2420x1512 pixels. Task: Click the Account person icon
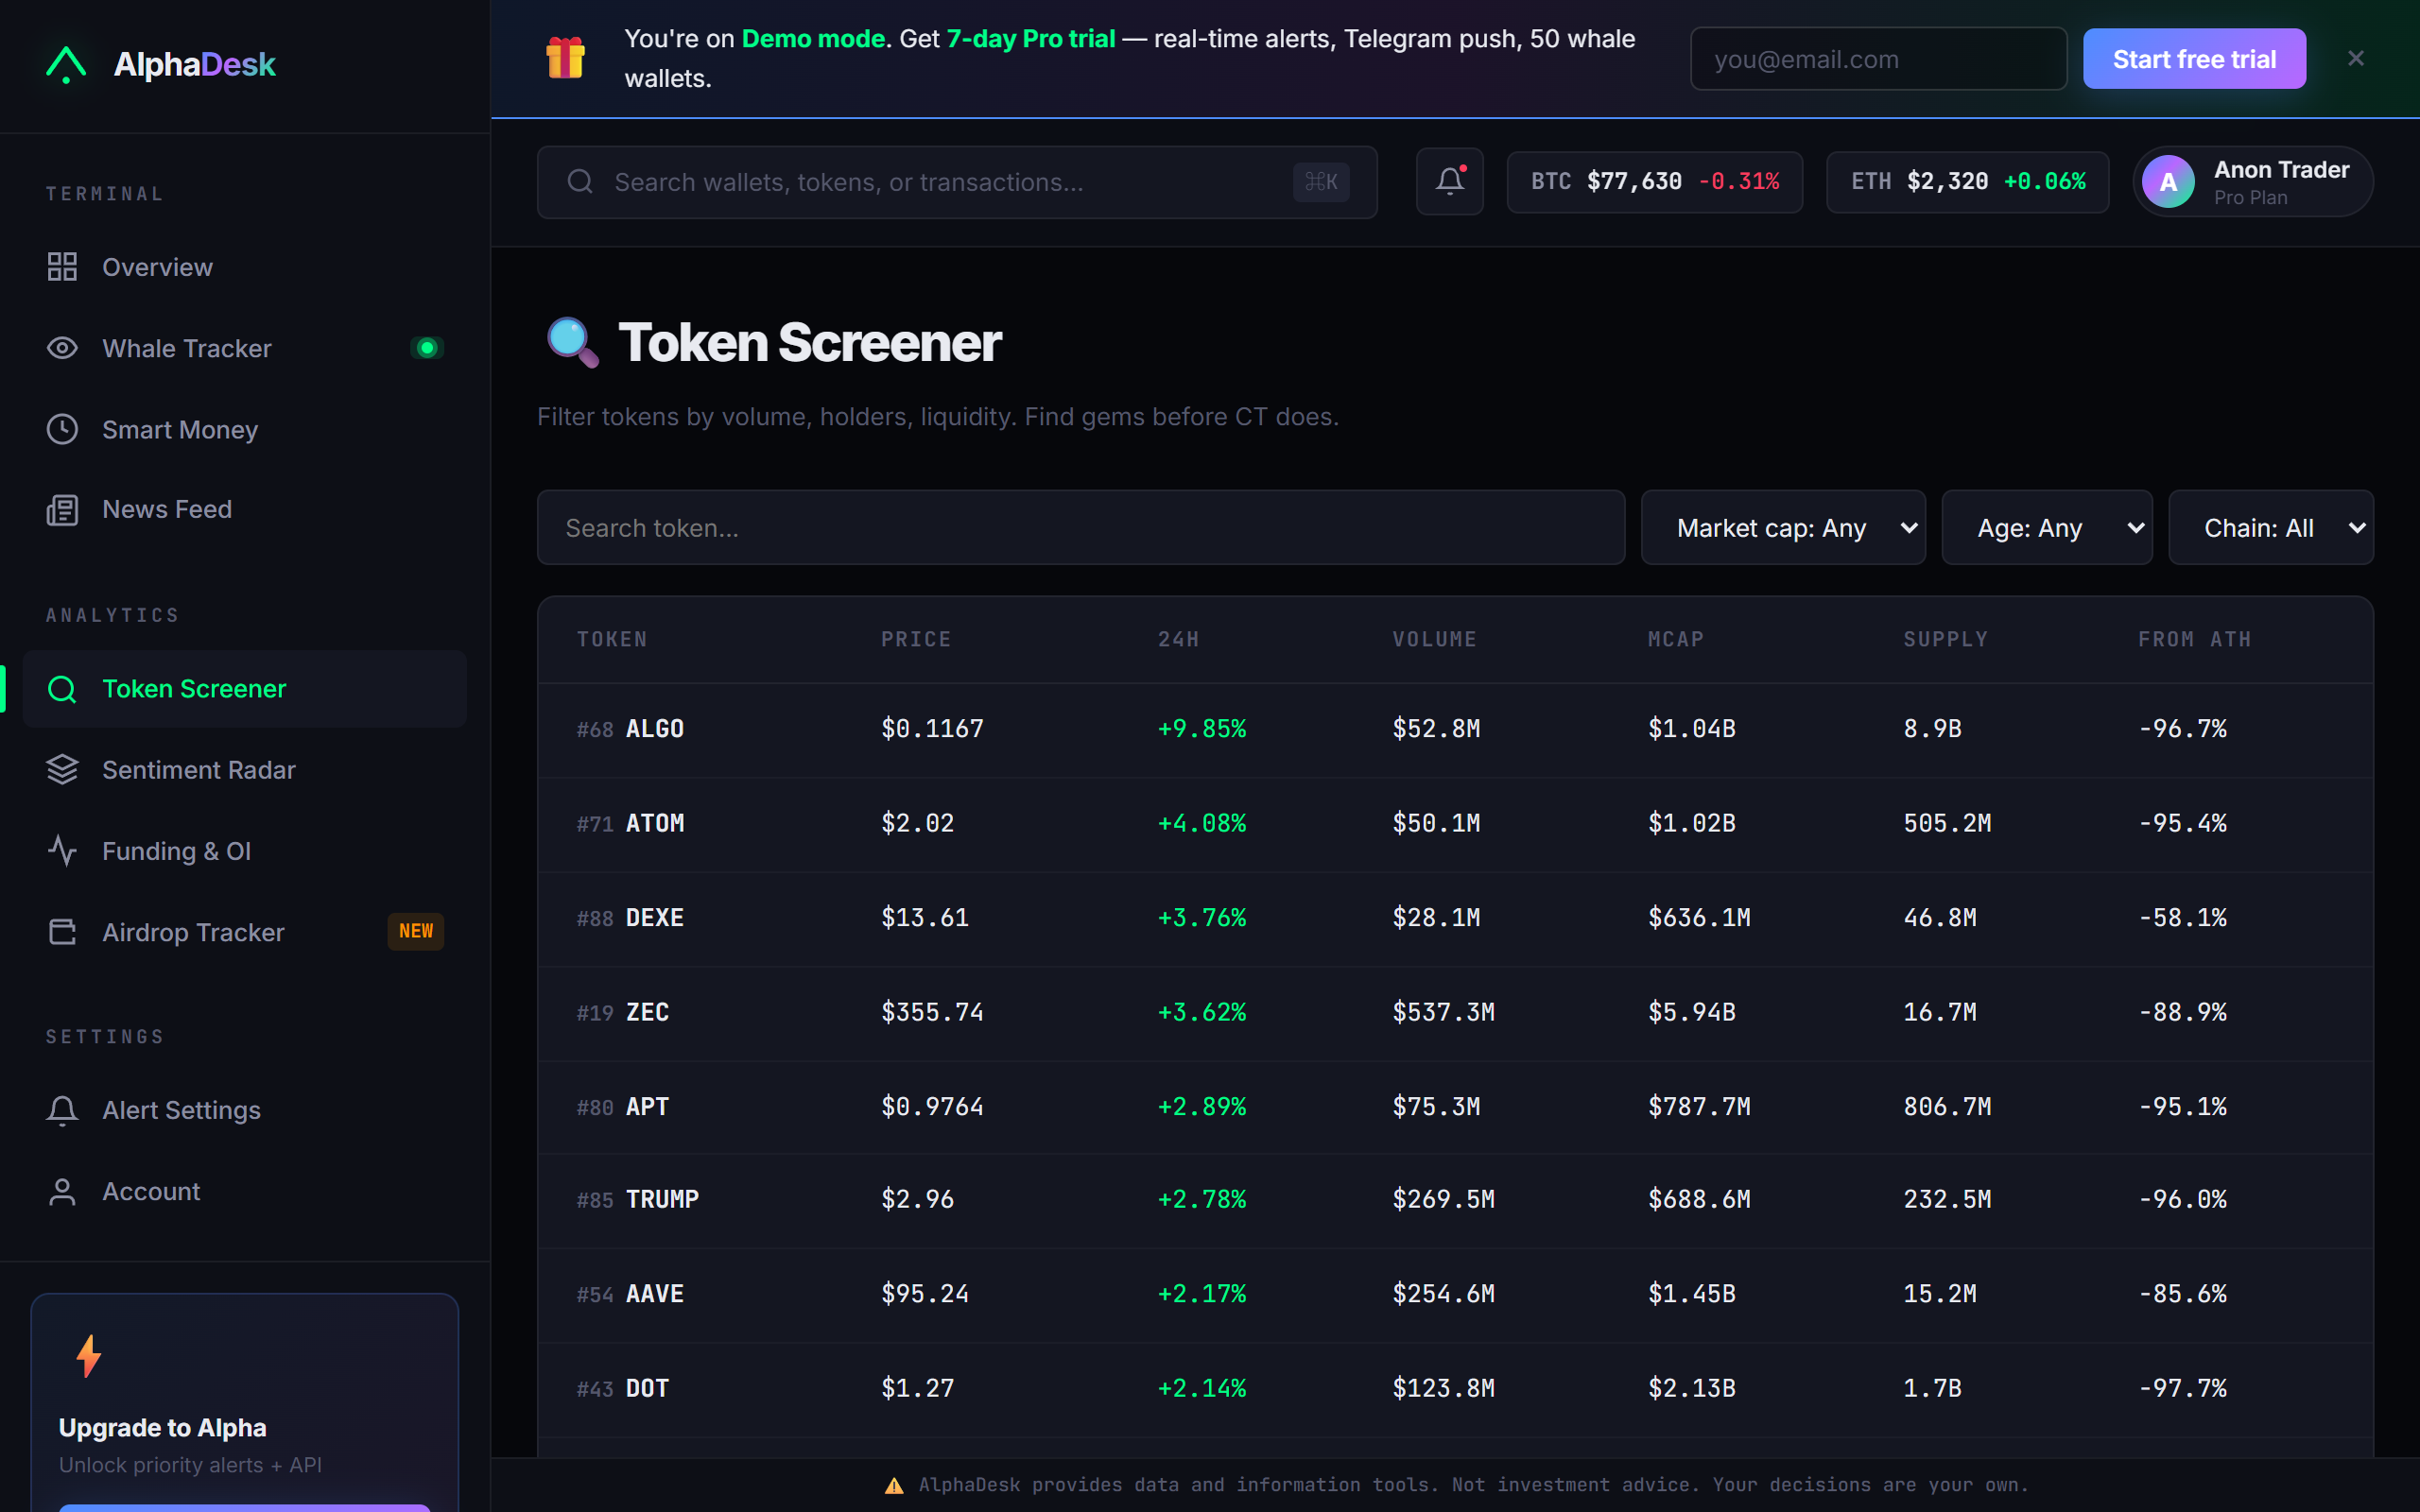pos(62,1191)
